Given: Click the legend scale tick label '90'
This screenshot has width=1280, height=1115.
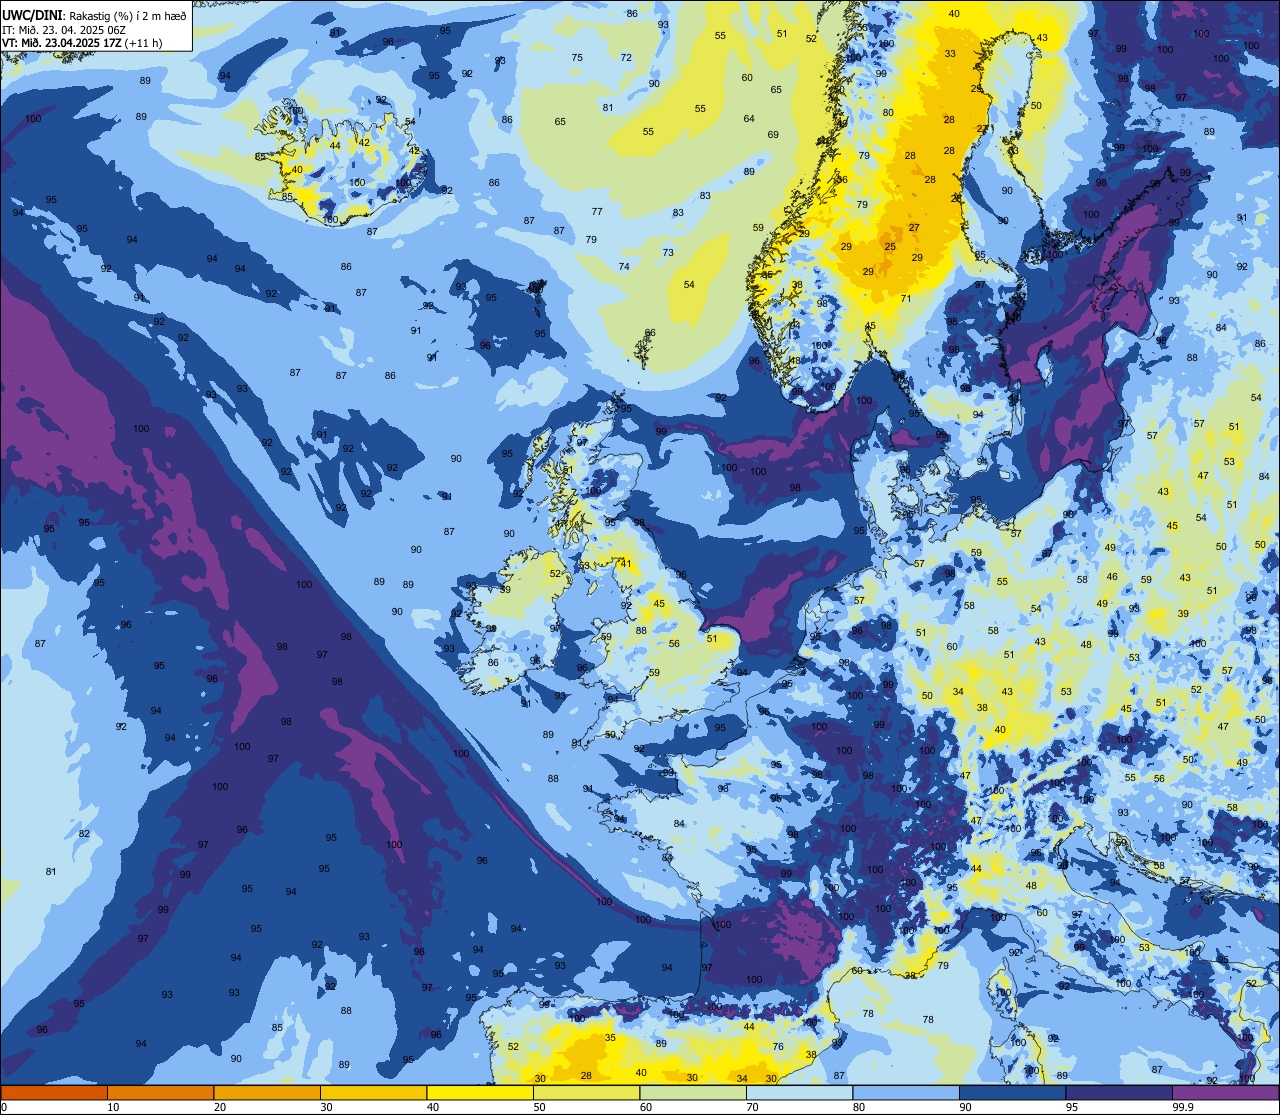Looking at the screenshot, I should pyautogui.click(x=966, y=1106).
